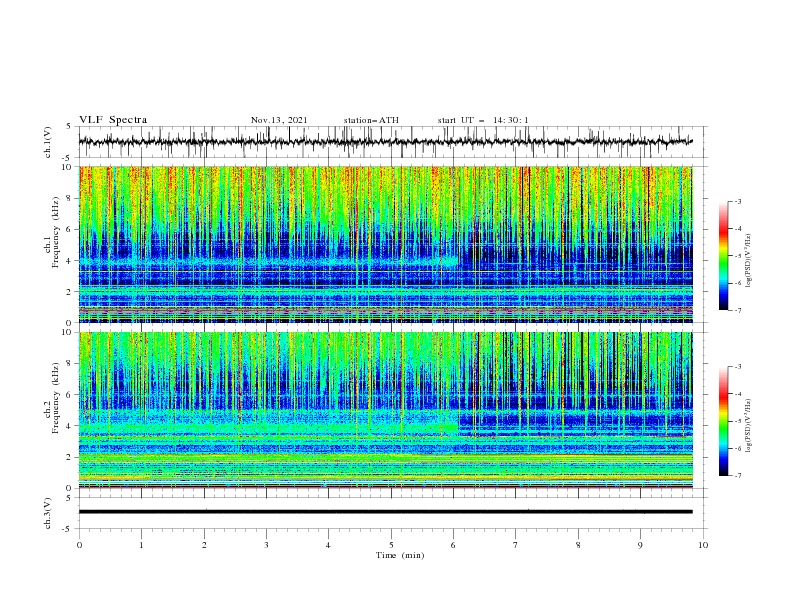Select the date "Nov.13, 2021"

tap(279, 120)
